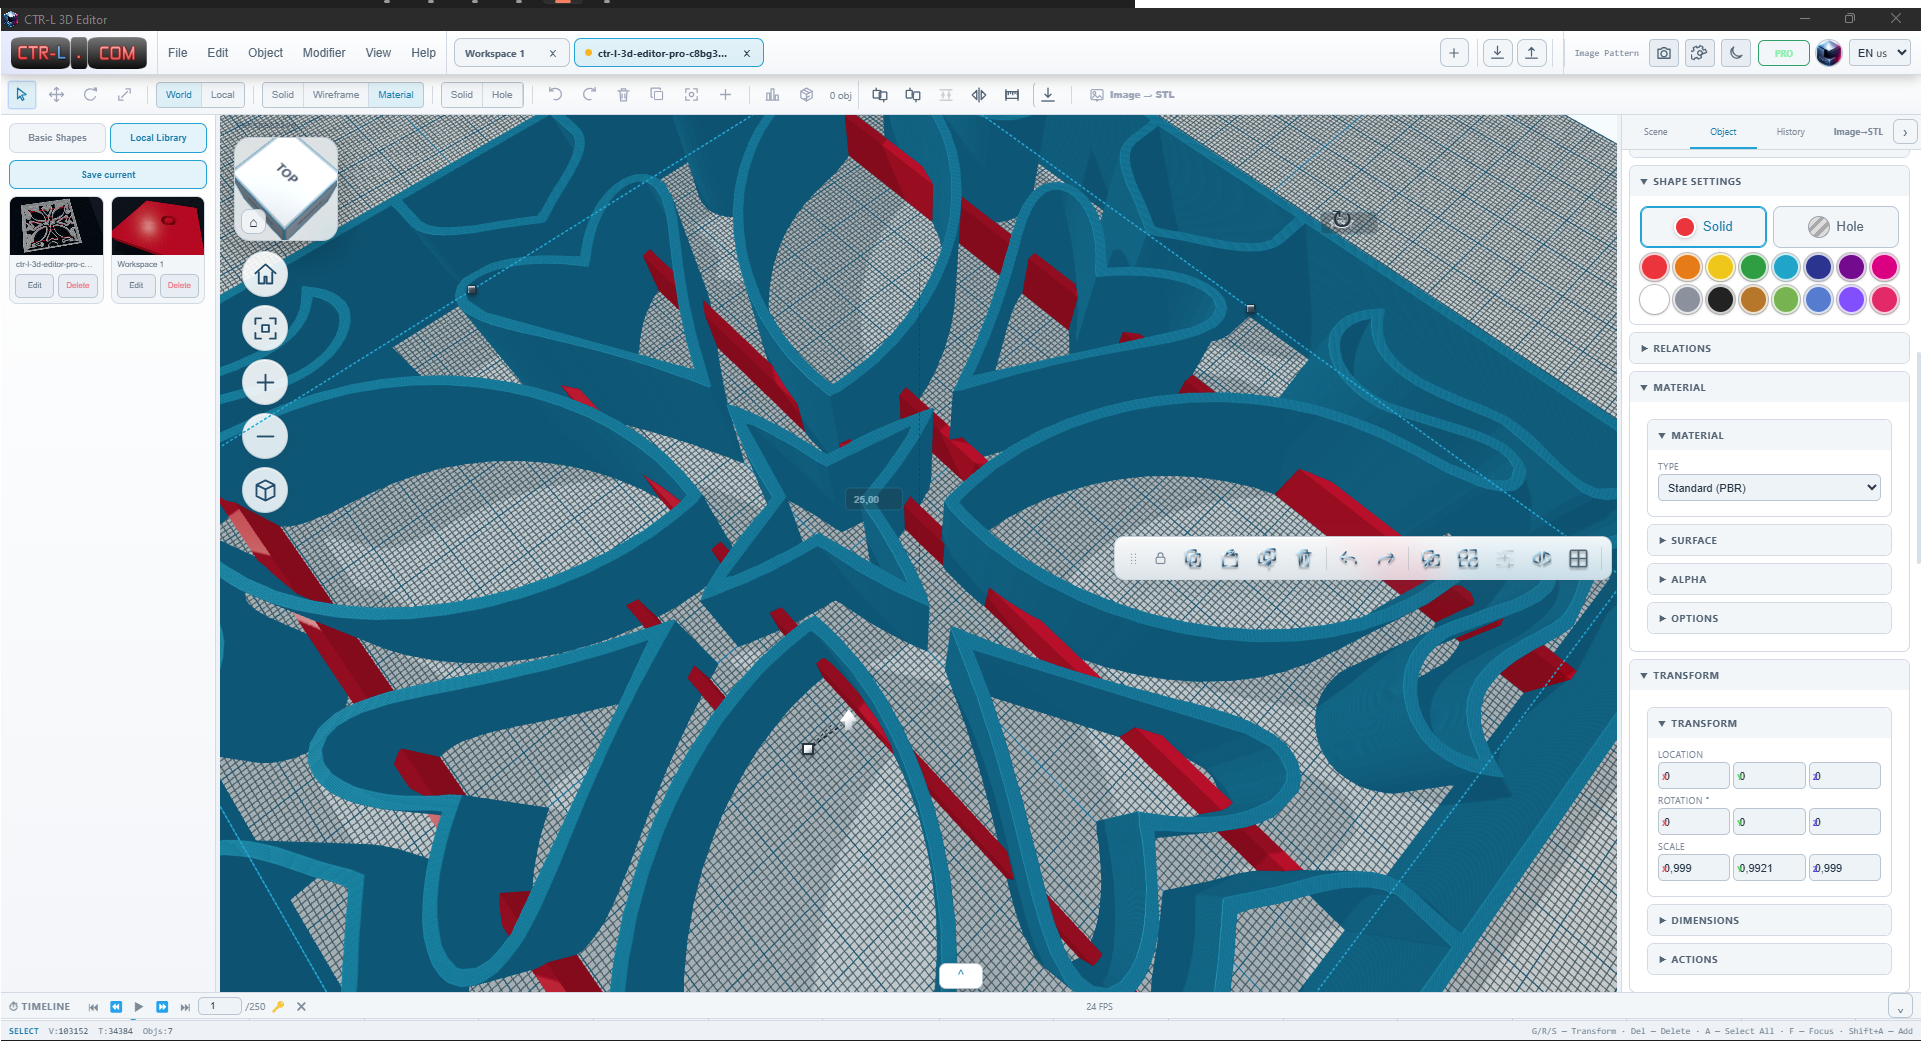Click the measure ruler icon in toolbar
Viewport: 1921px width, 1041px height.
tap(1012, 95)
